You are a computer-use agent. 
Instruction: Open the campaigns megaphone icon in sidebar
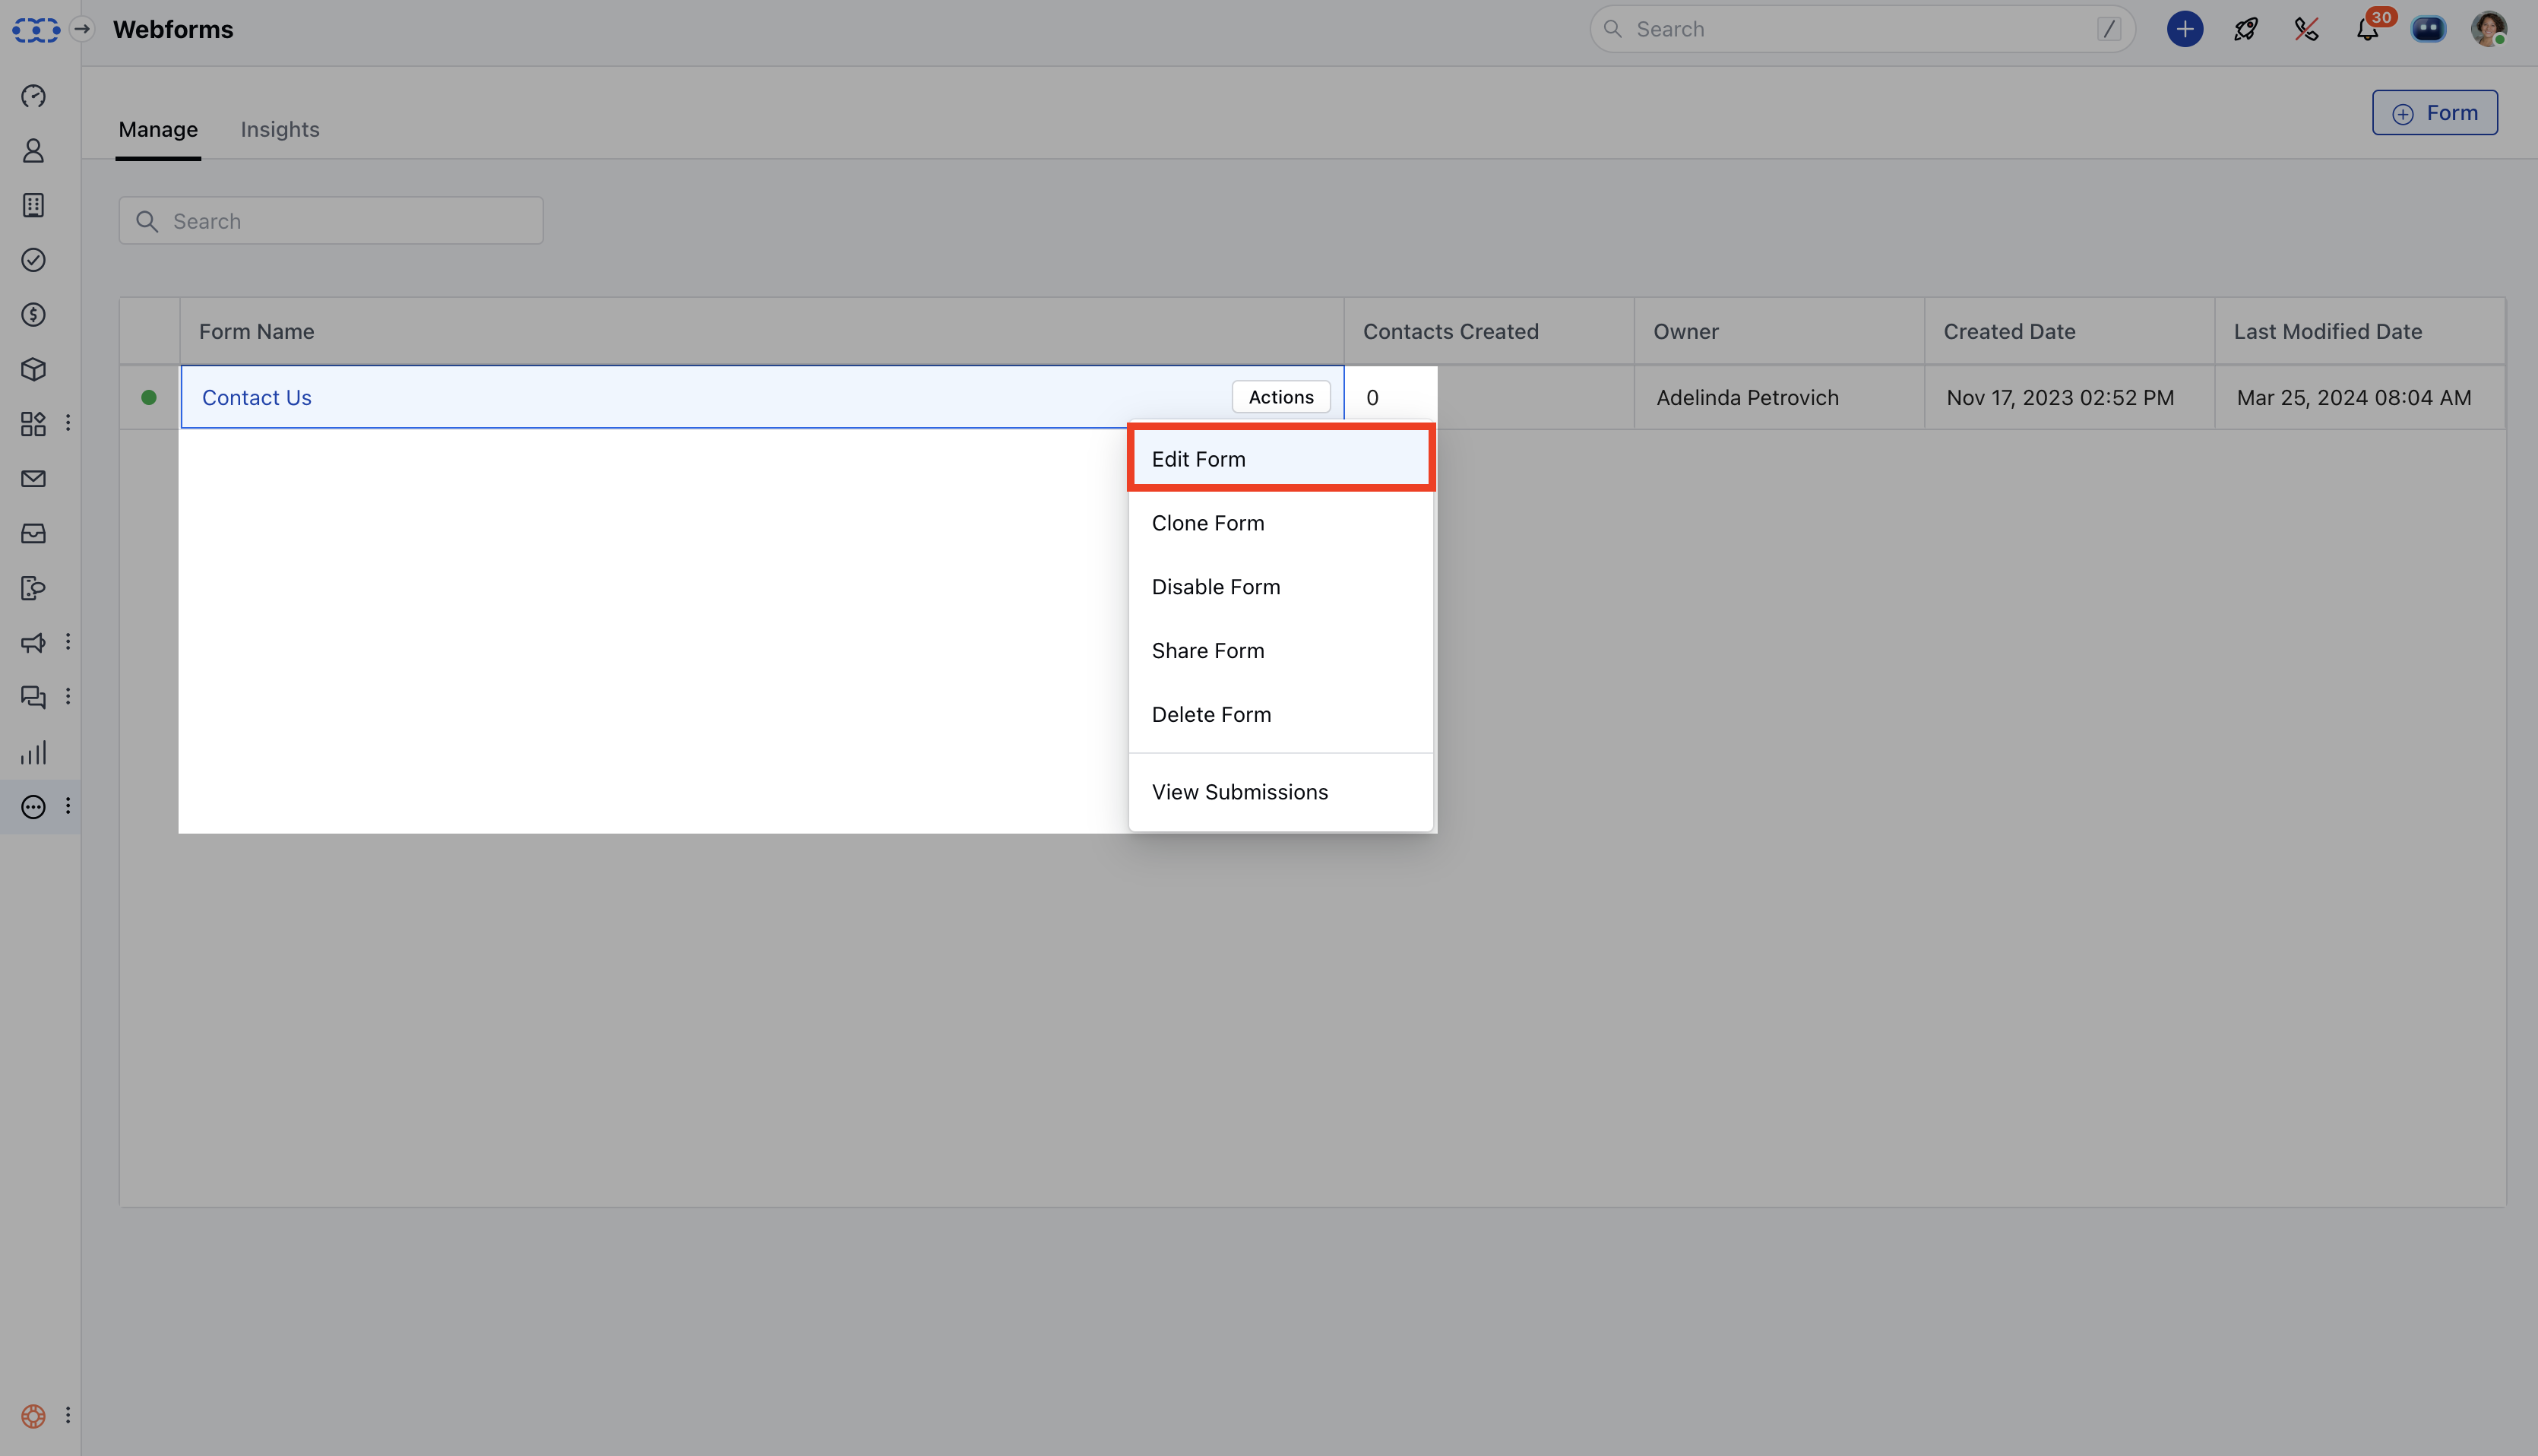pyautogui.click(x=33, y=643)
